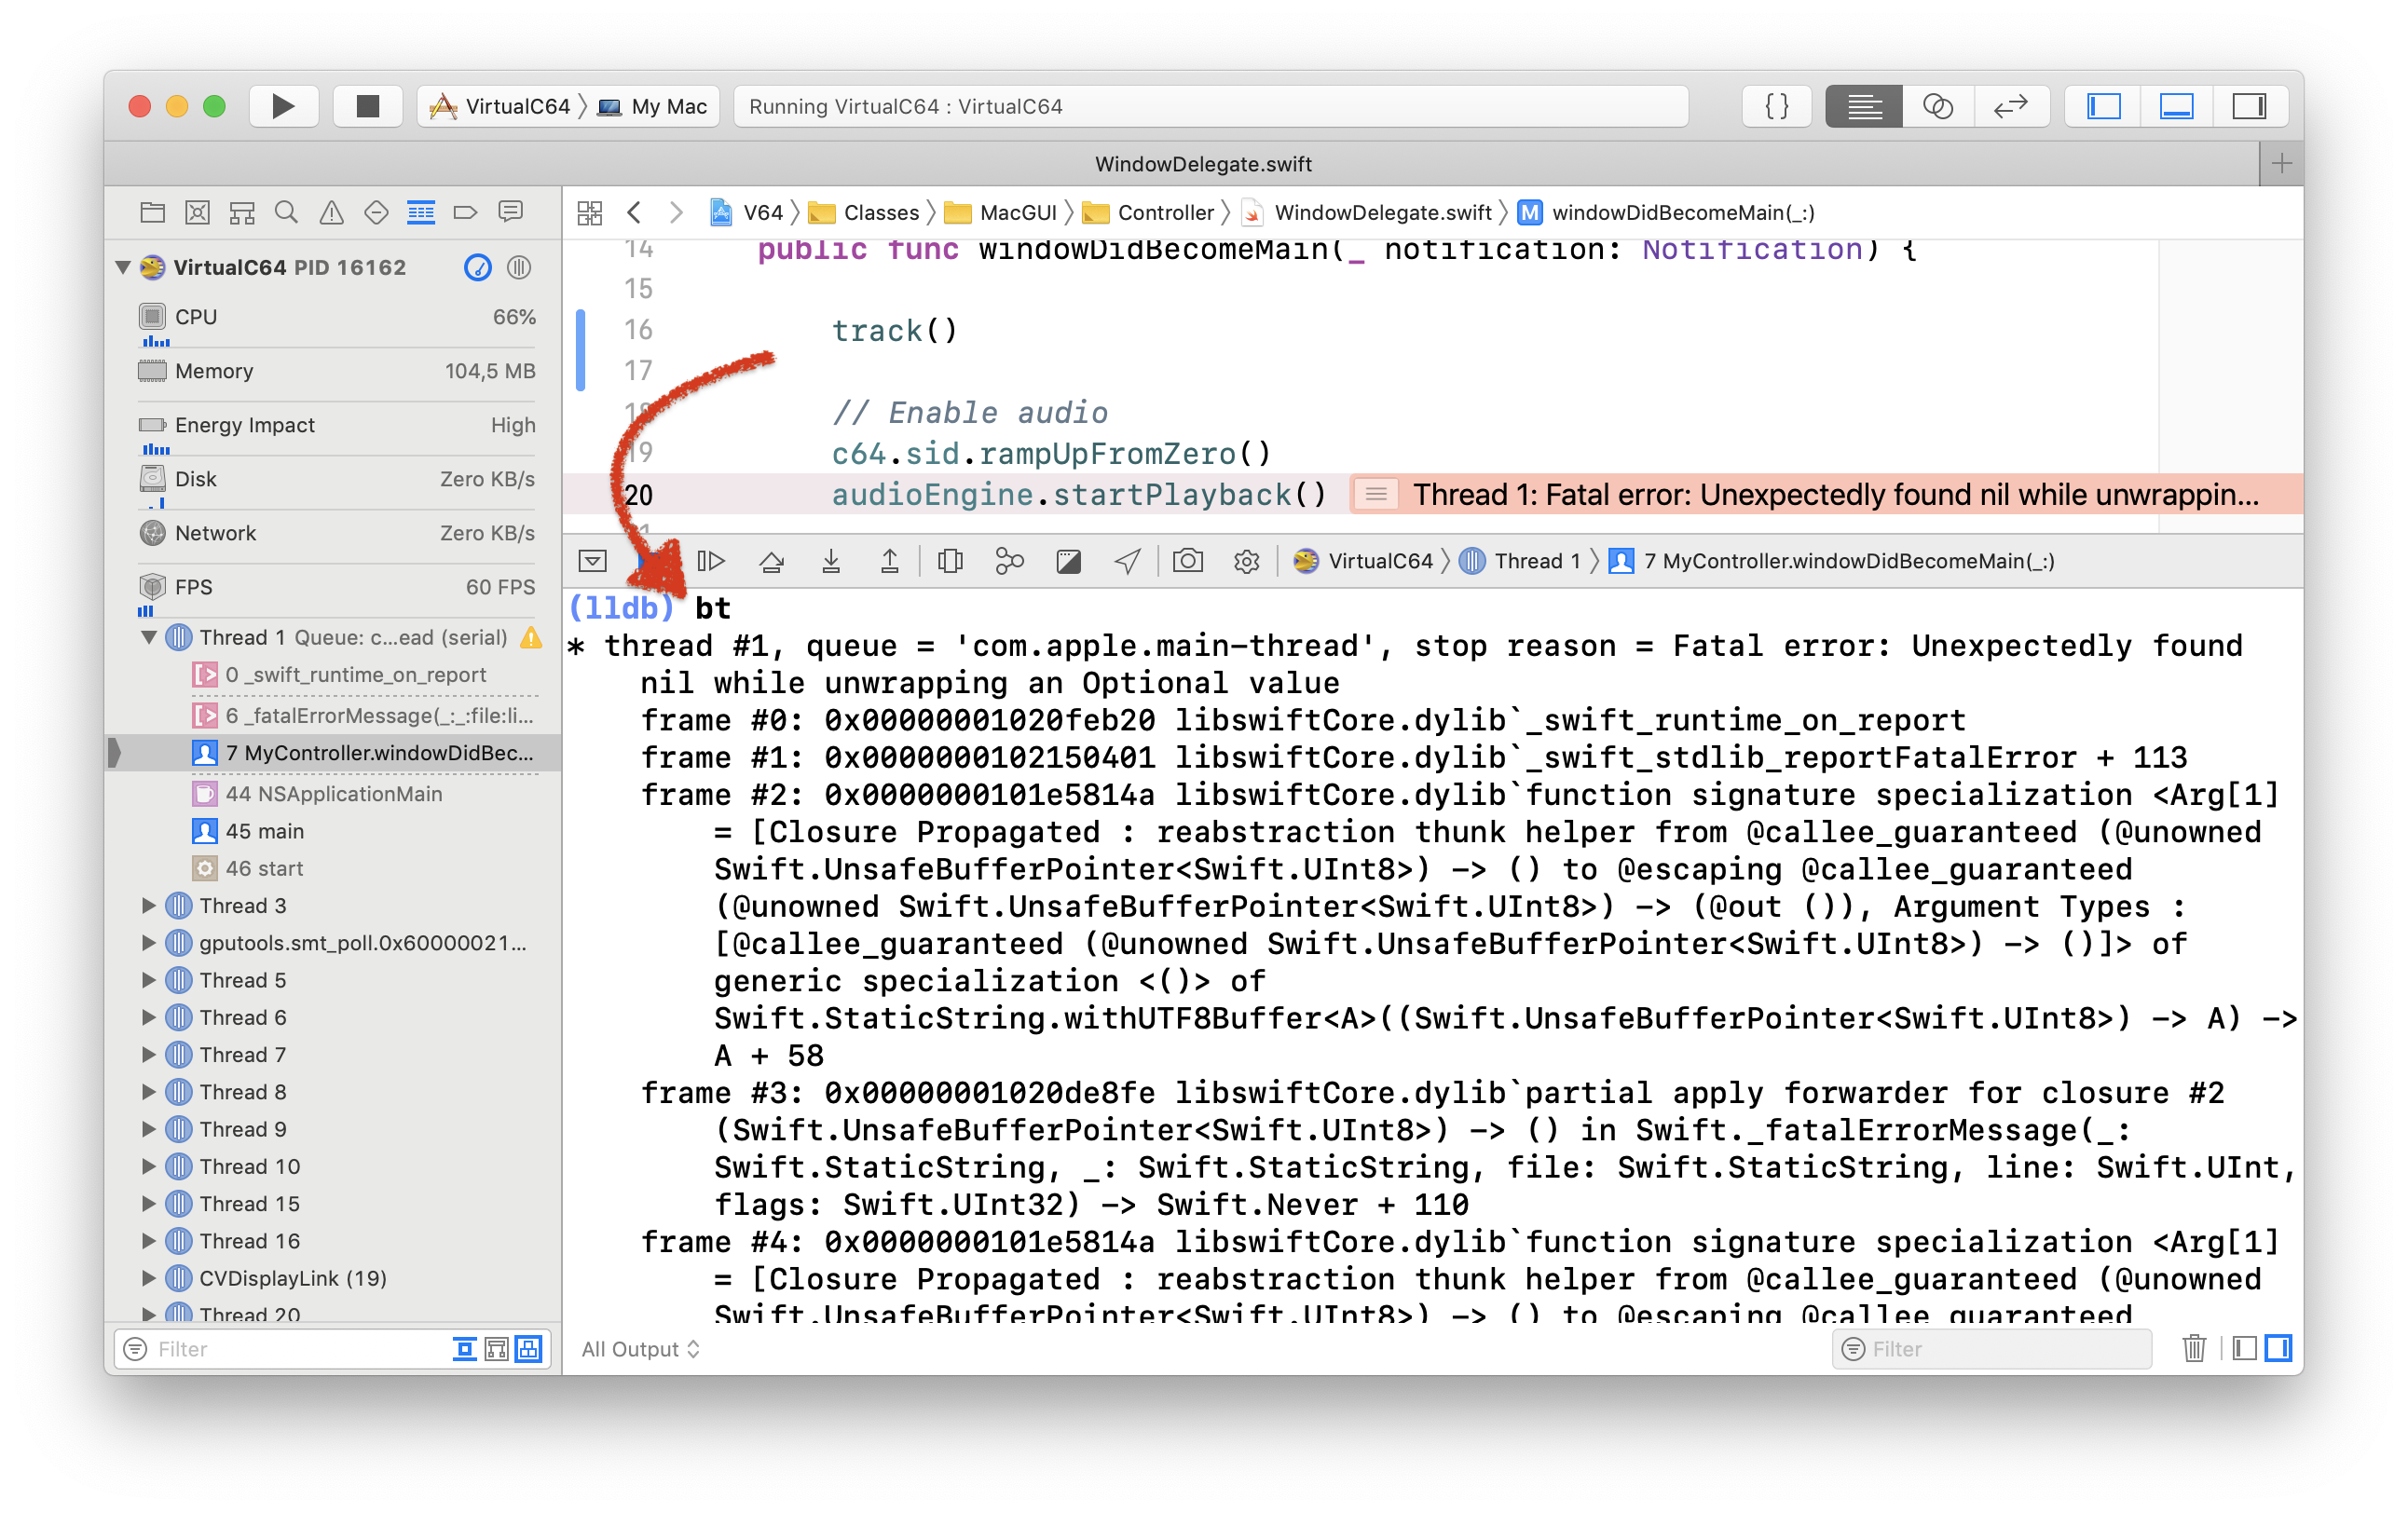Click the related items grid icon
This screenshot has height=1513, width=2408.
pyautogui.click(x=590, y=213)
